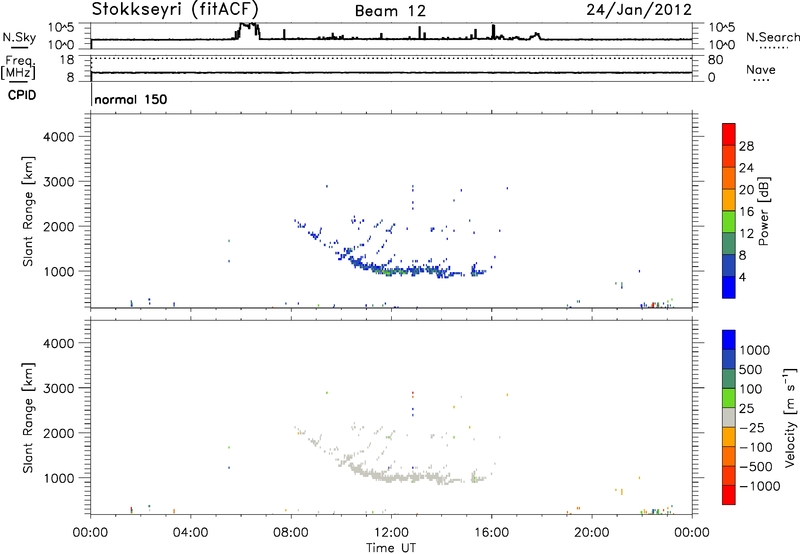Click the '80' right-axis label of frequency panel
Screen dimensions: 800x554
point(715,60)
